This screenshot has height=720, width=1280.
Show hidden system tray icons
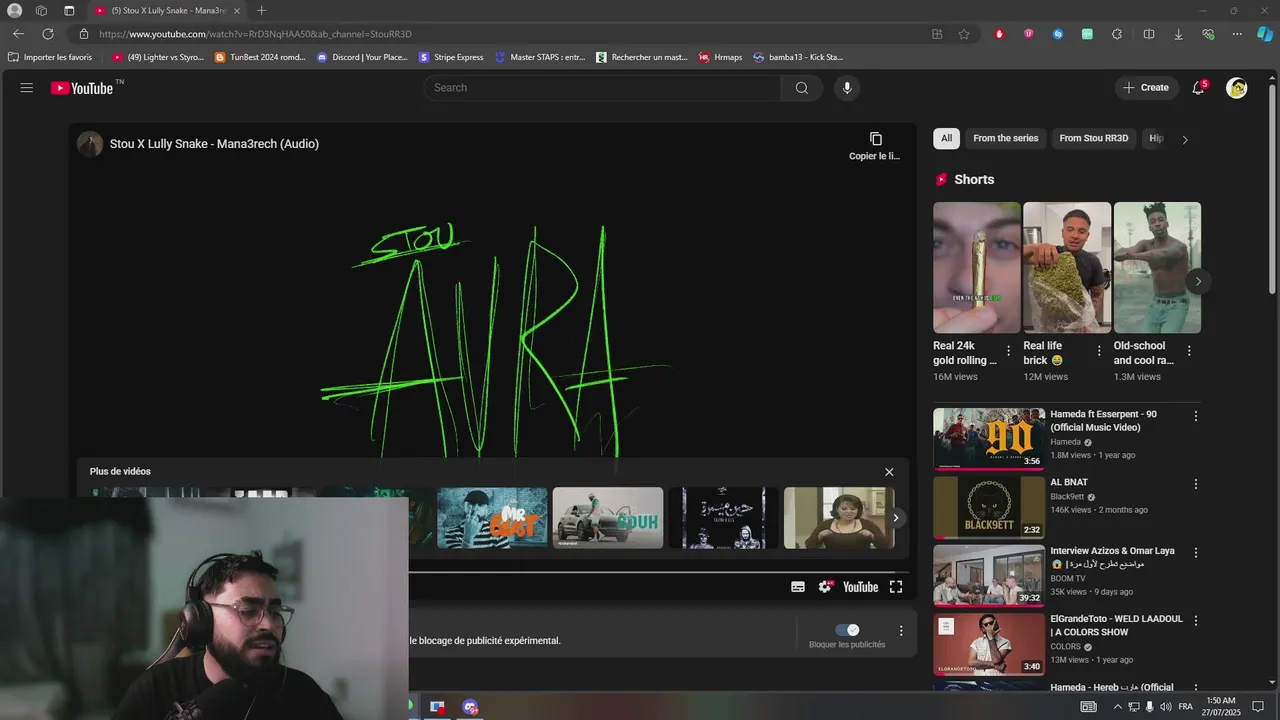[x=1117, y=707]
